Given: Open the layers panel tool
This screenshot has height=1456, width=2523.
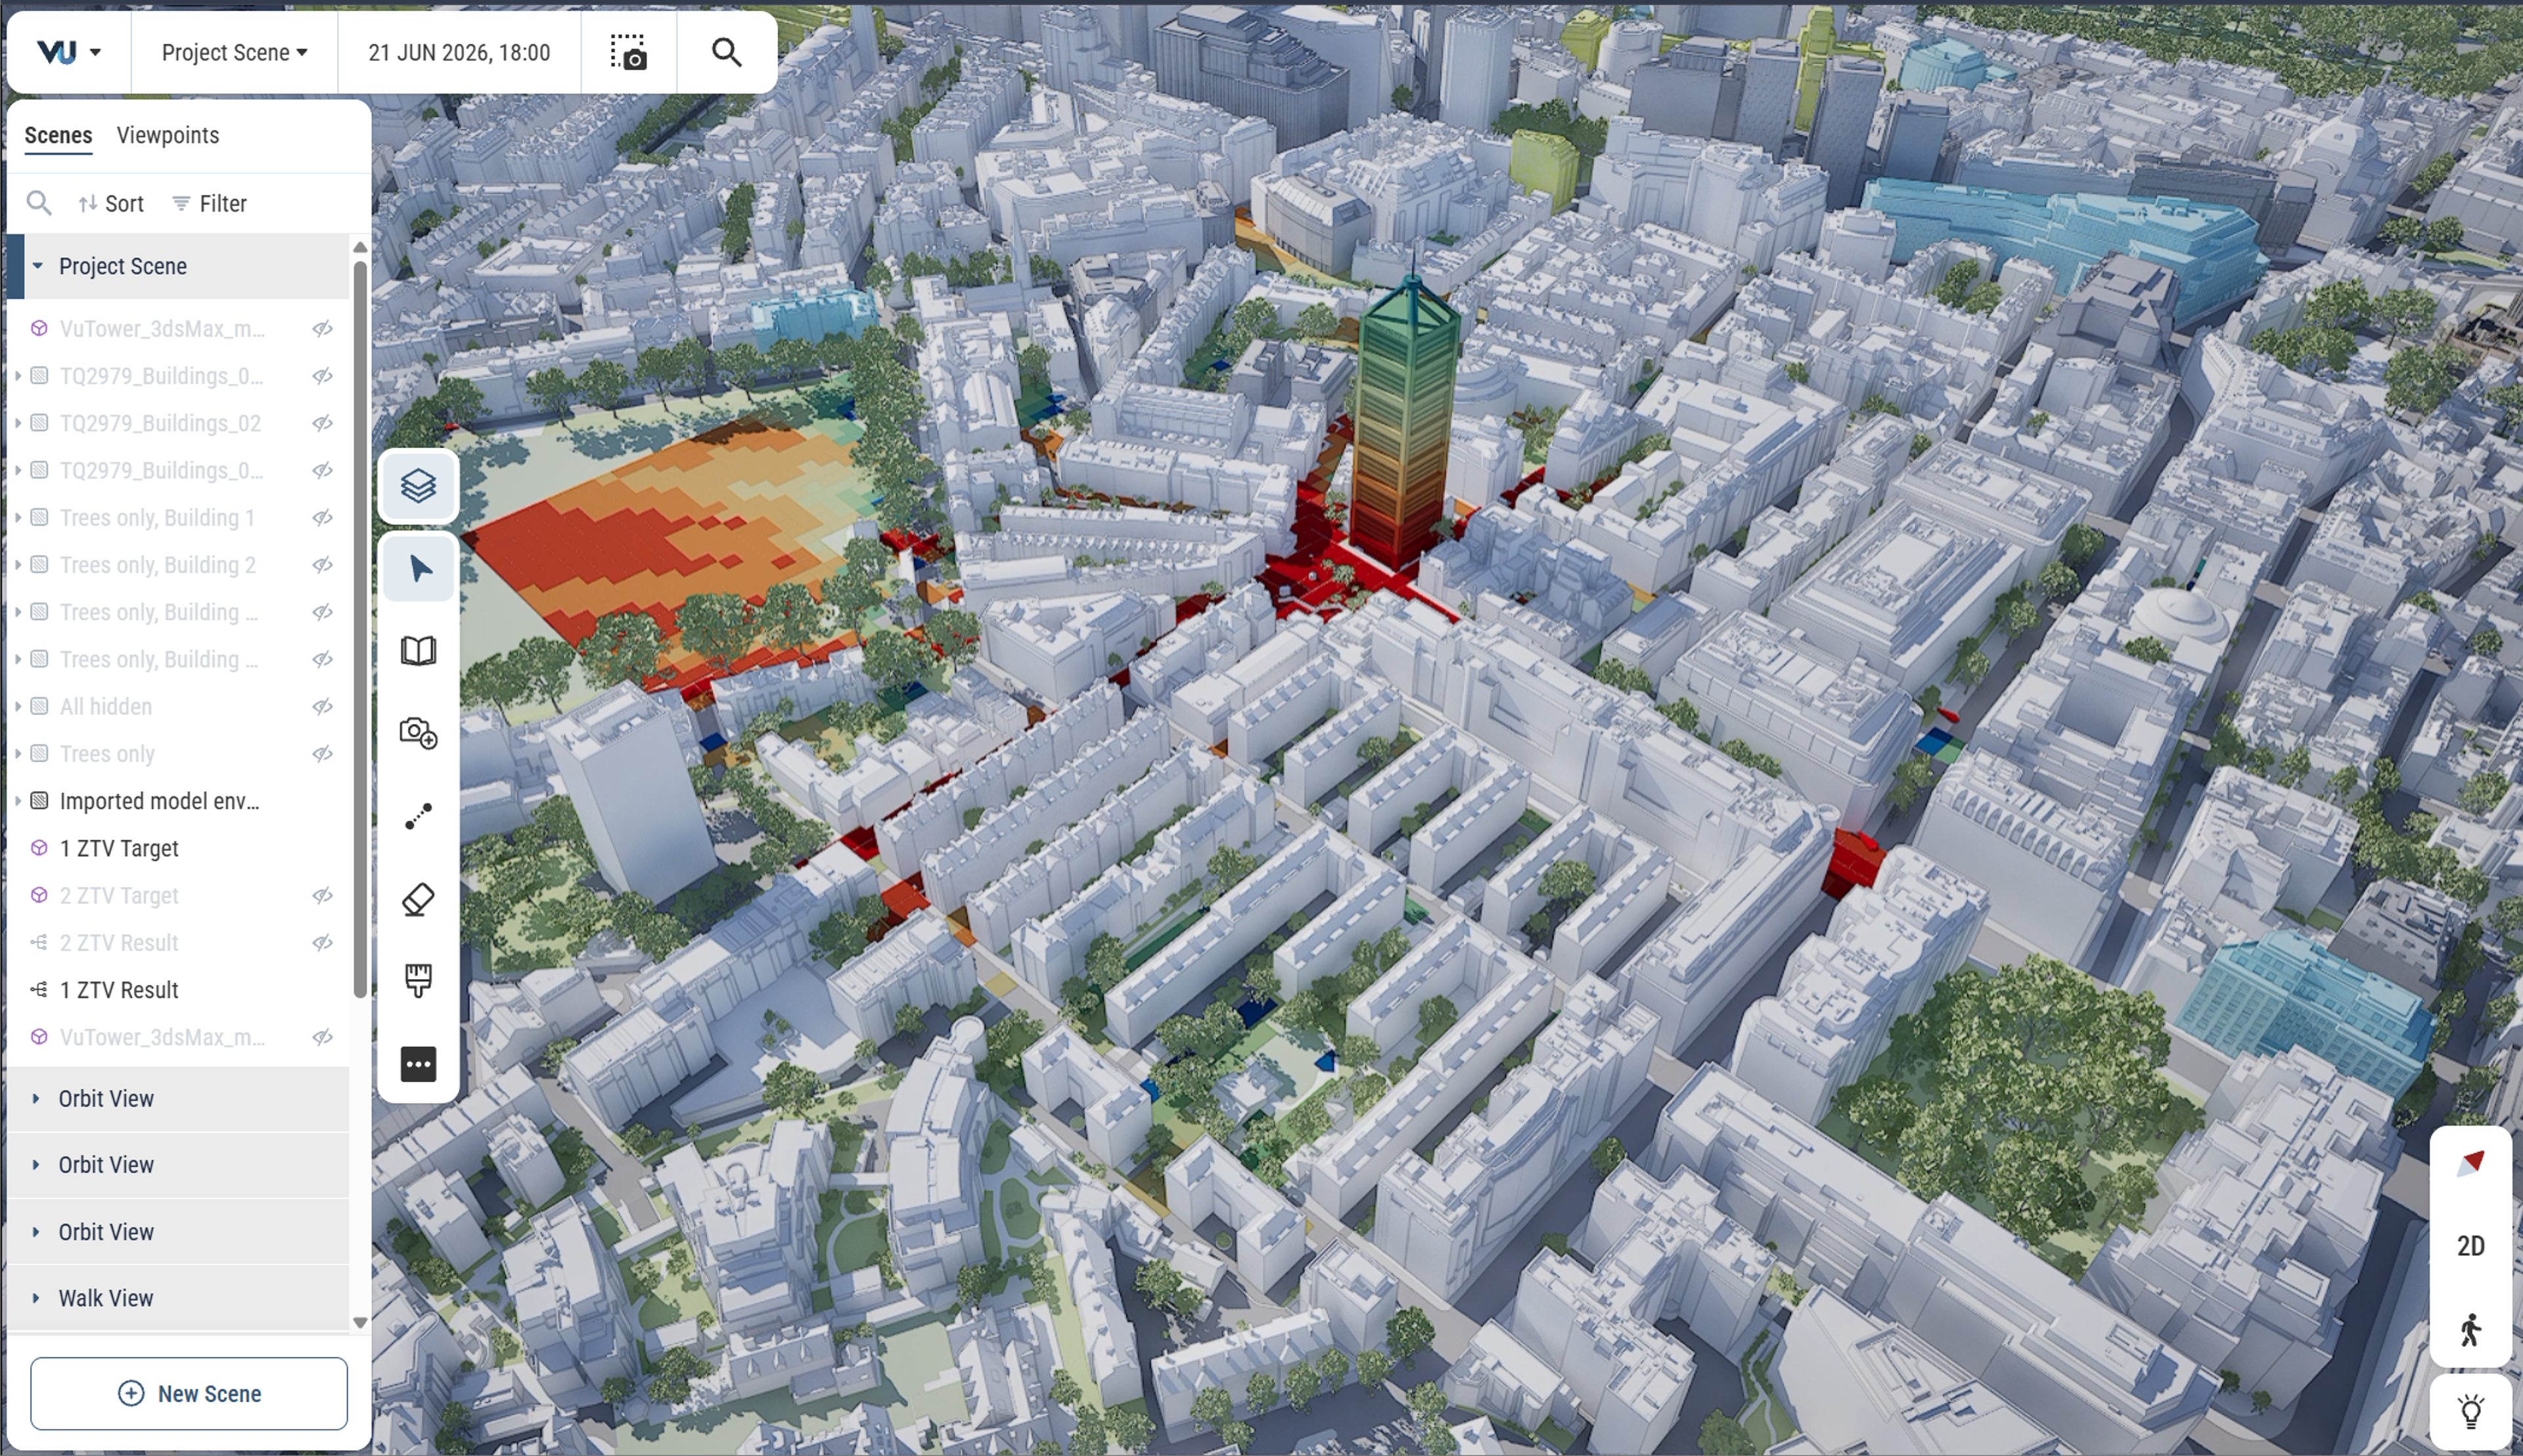Looking at the screenshot, I should [418, 486].
